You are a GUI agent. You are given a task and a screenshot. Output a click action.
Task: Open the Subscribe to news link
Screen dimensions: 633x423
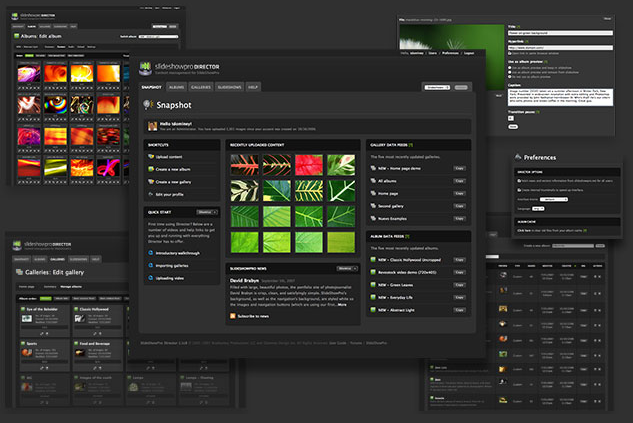click(x=253, y=316)
